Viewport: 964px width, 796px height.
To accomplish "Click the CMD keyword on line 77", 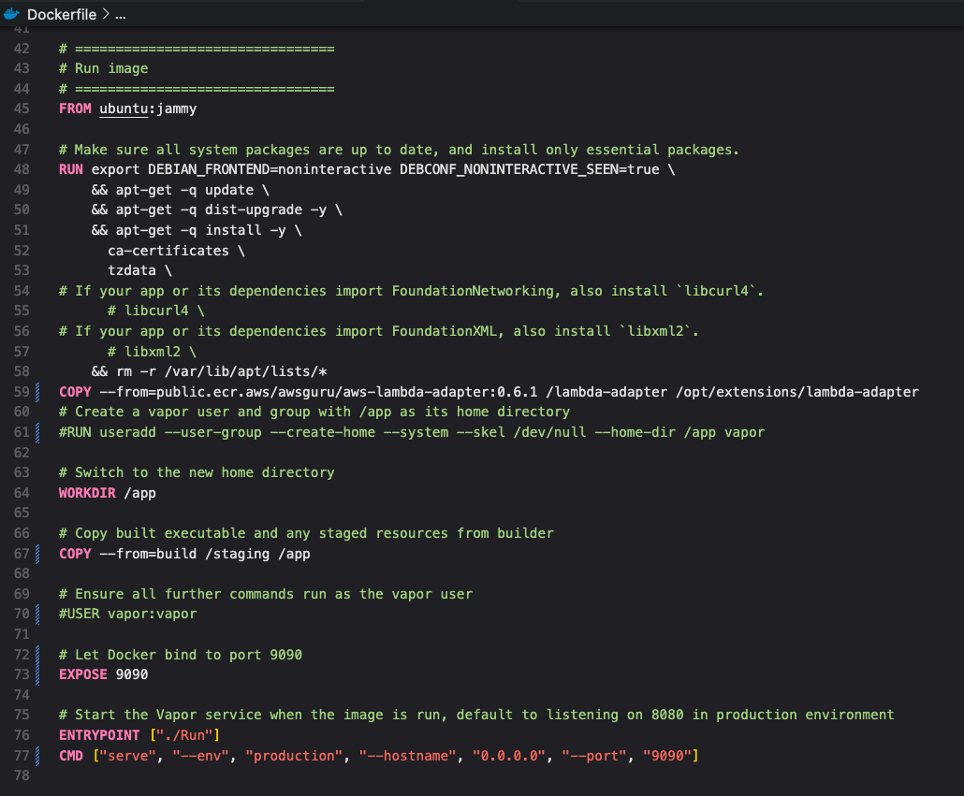I will coord(70,755).
